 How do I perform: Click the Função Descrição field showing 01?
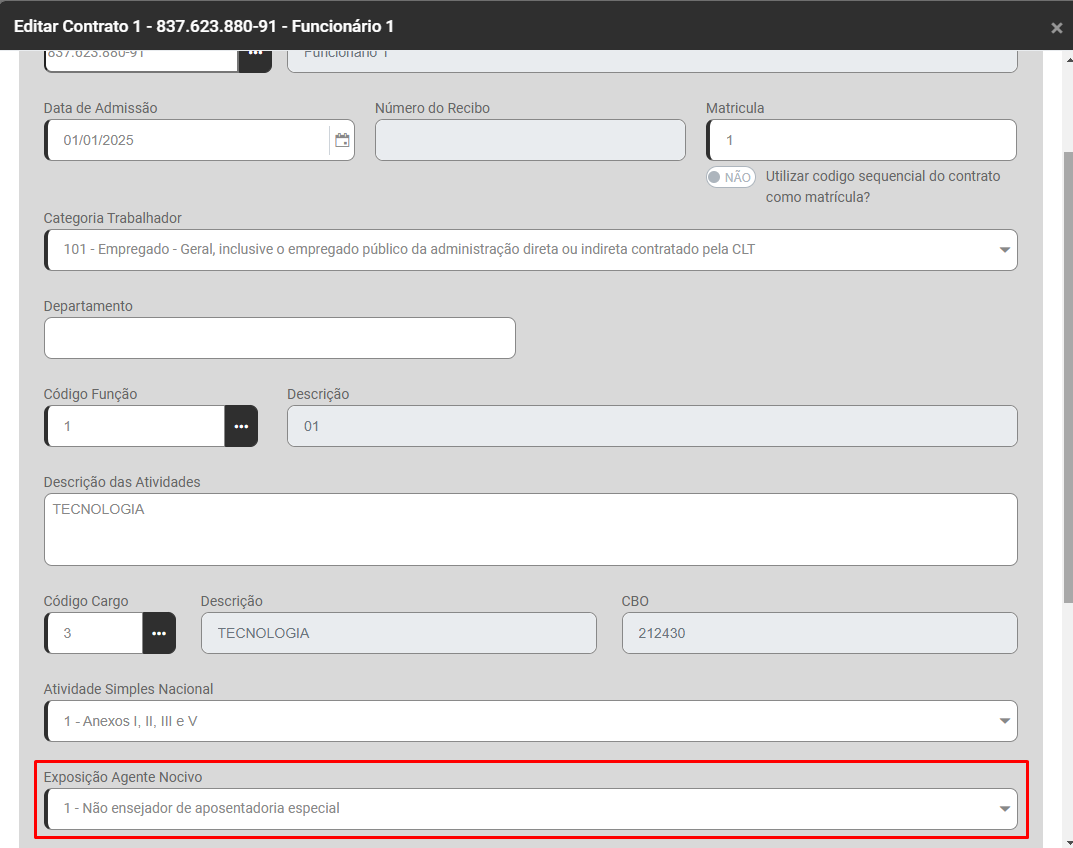(x=652, y=426)
